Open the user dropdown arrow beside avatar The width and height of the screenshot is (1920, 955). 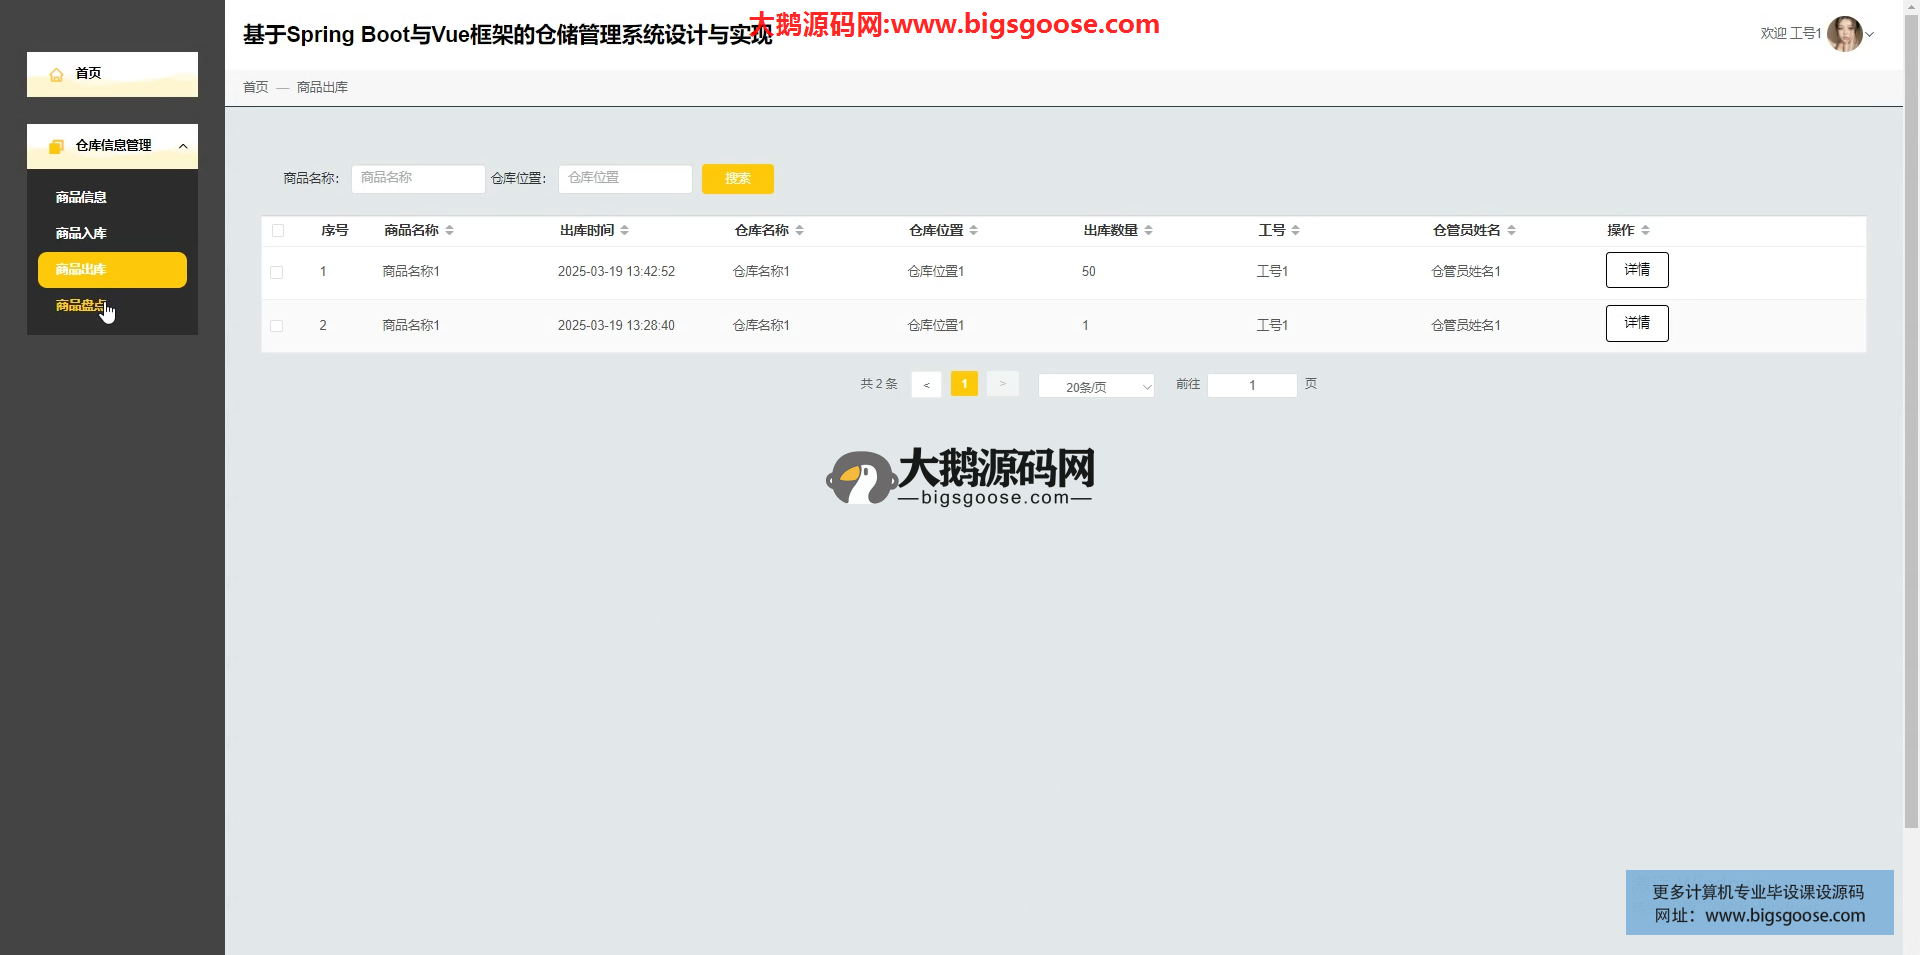pyautogui.click(x=1870, y=35)
